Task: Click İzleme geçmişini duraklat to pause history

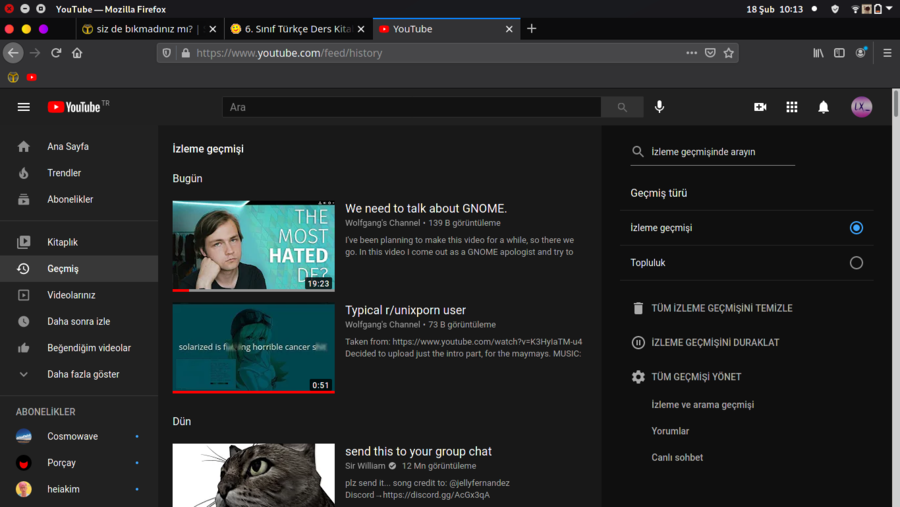Action: coord(714,343)
